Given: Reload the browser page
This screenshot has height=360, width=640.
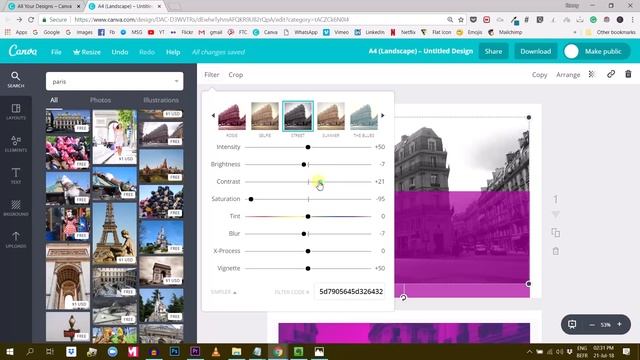Looking at the screenshot, I should [31, 20].
